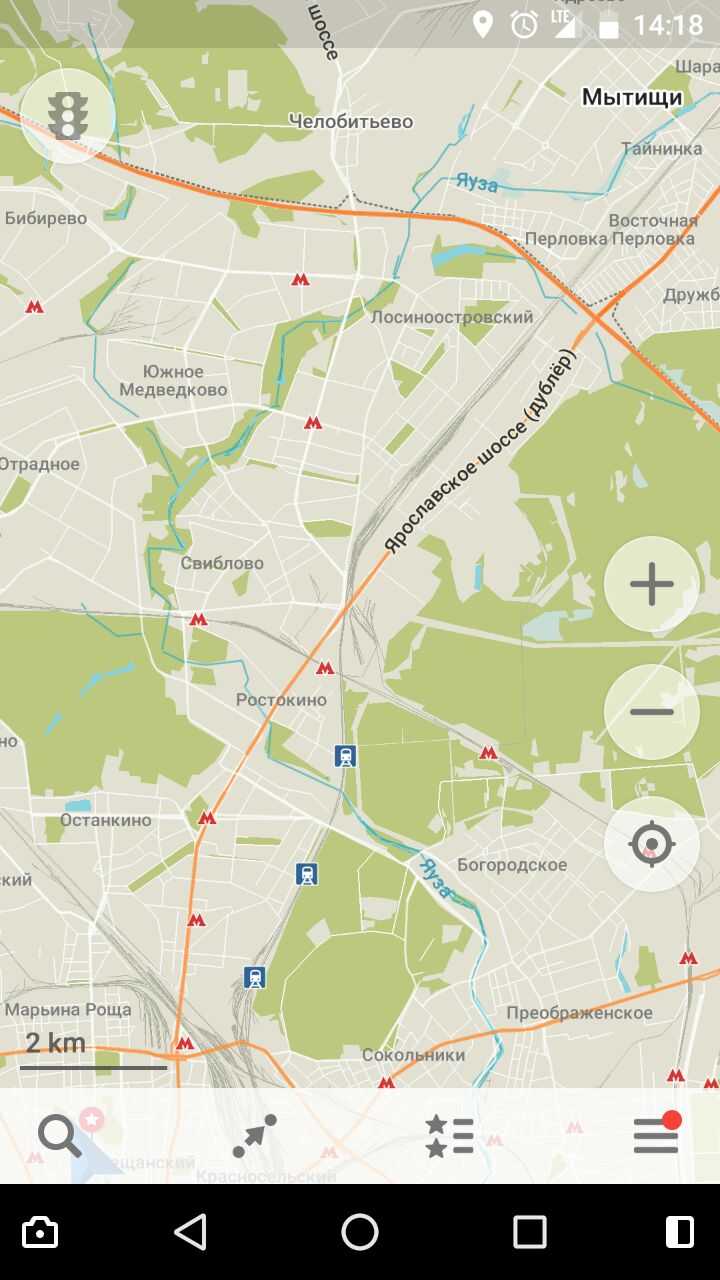Select the Мытищи city label

point(632,97)
